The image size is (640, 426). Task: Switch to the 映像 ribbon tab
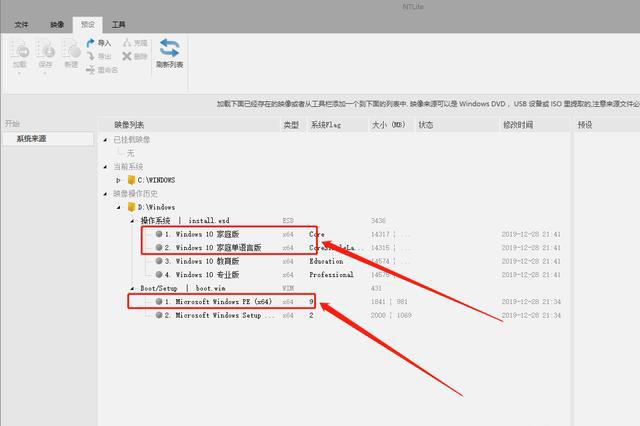point(57,24)
